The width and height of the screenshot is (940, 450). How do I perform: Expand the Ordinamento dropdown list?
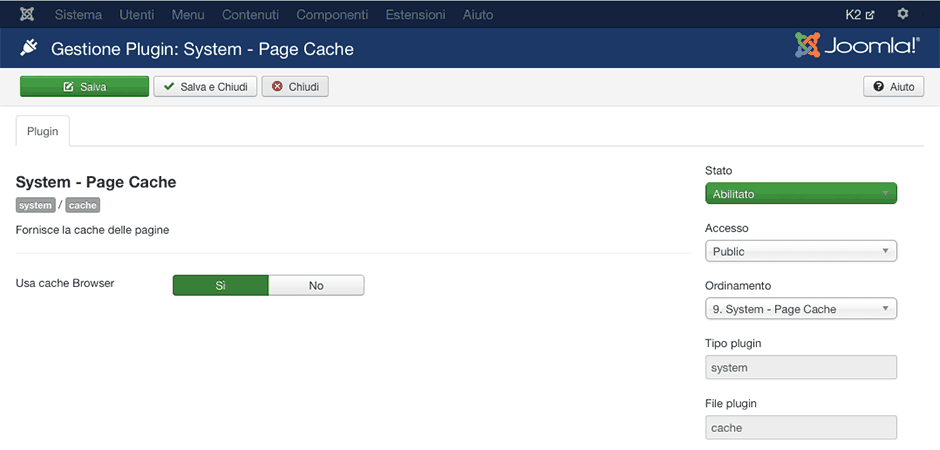[800, 309]
